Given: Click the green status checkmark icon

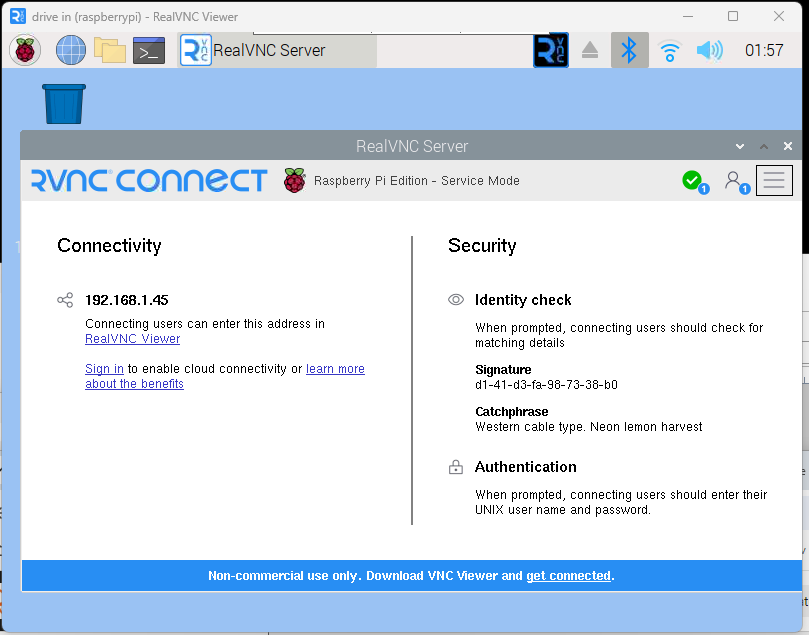Looking at the screenshot, I should click(x=692, y=180).
